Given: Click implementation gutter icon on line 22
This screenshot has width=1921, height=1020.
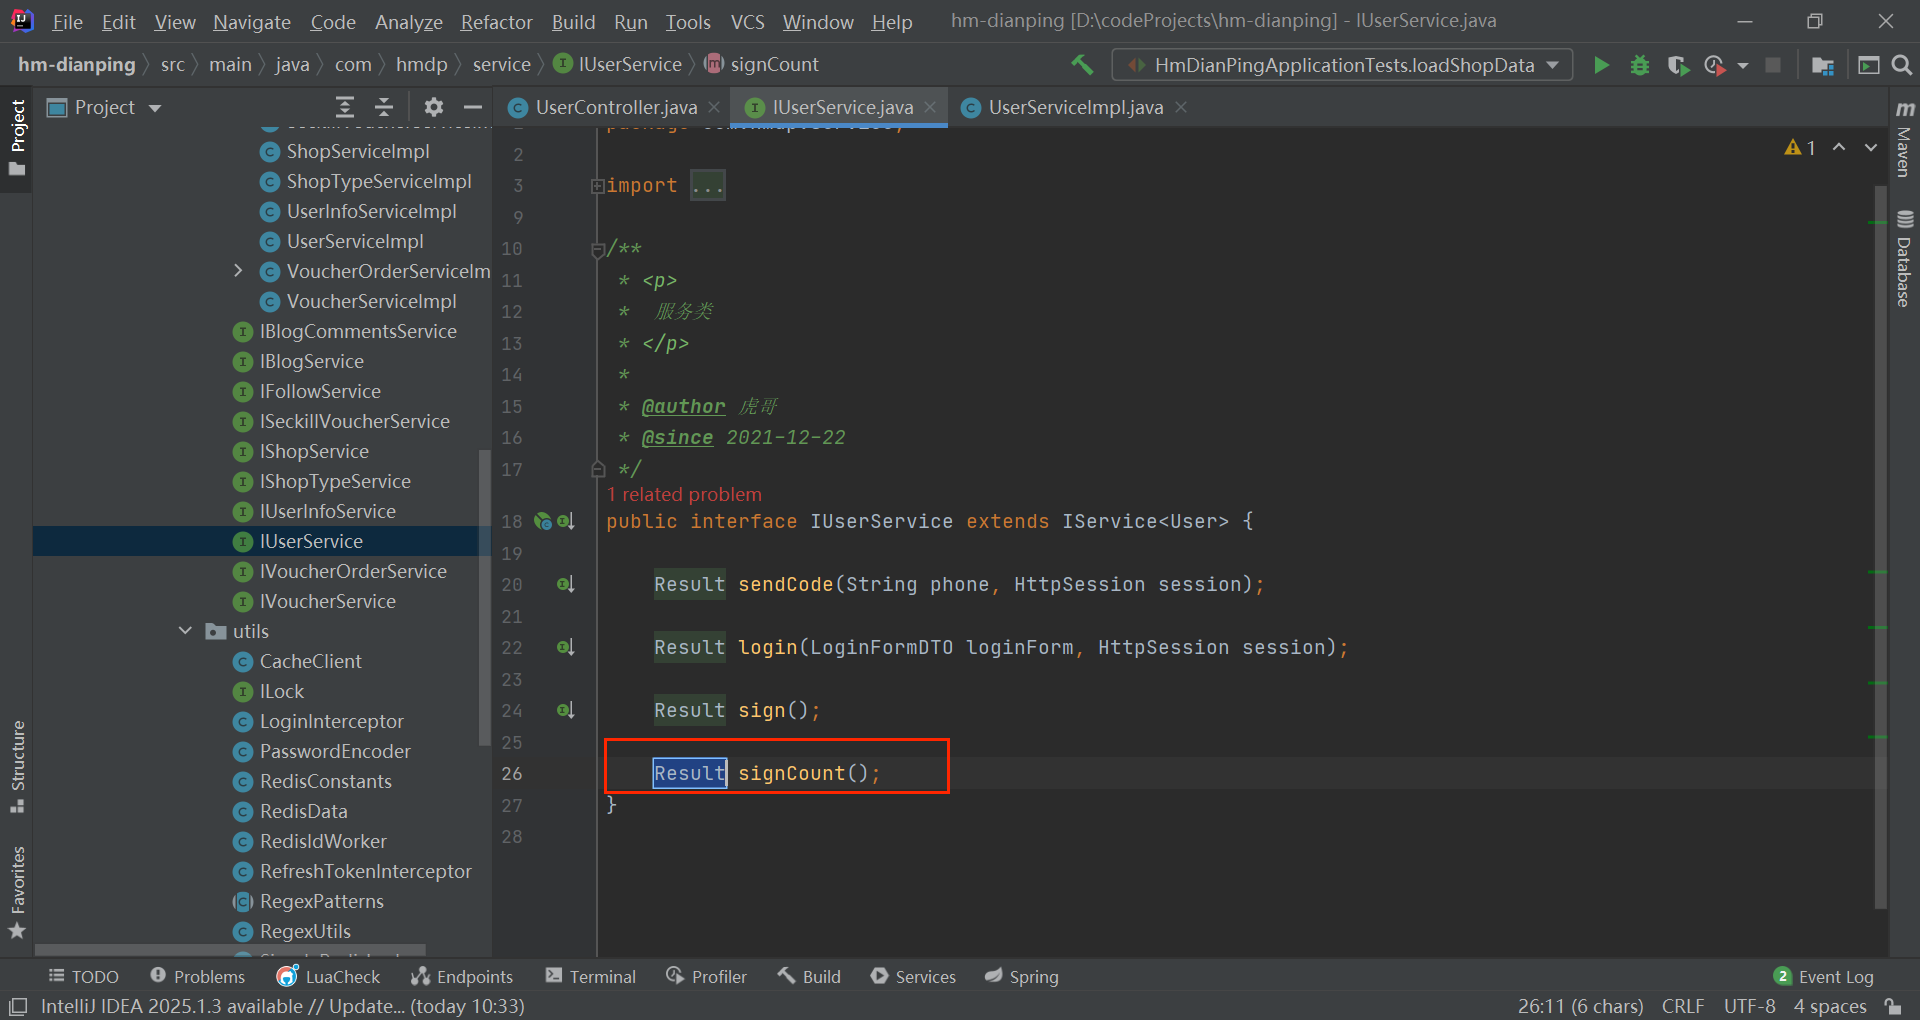Looking at the screenshot, I should (566, 647).
